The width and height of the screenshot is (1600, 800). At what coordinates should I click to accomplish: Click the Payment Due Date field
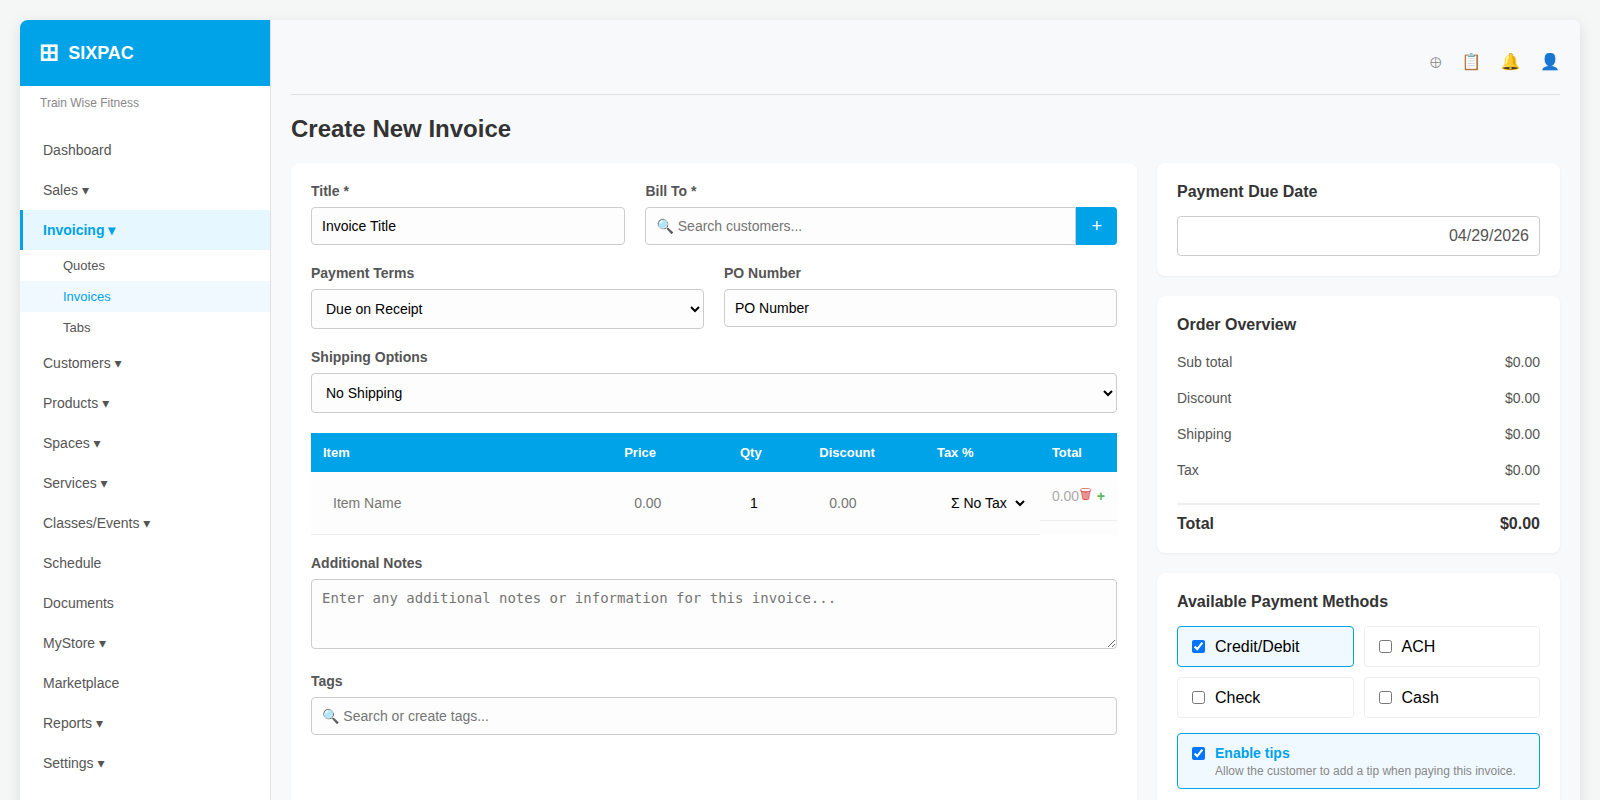[1358, 236]
